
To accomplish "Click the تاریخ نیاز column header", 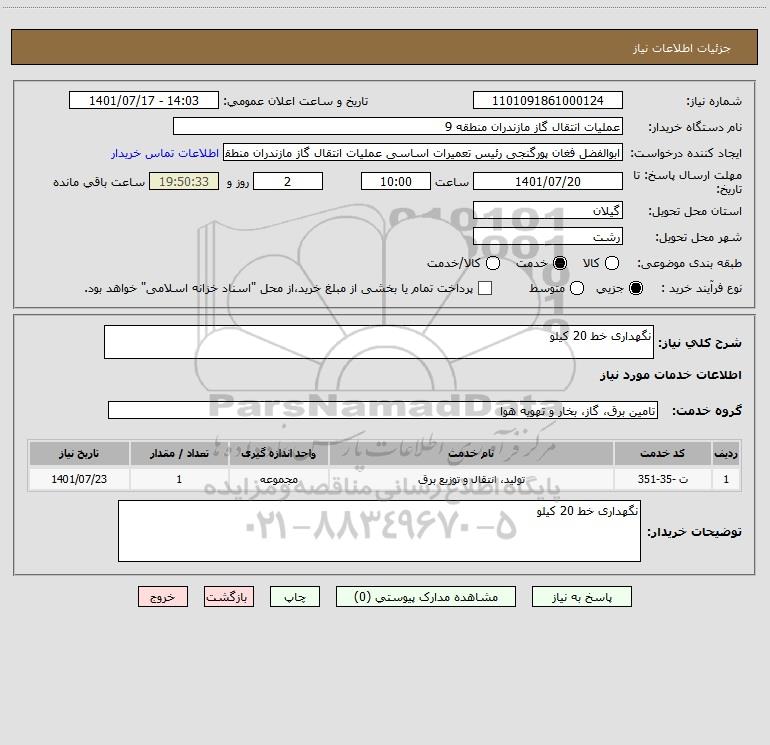I will pos(79,453).
